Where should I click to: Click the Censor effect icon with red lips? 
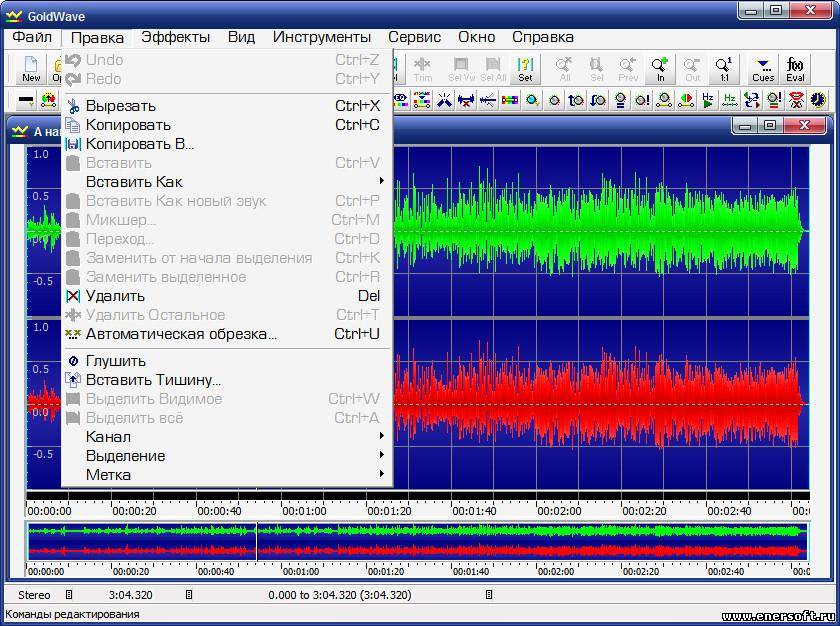pyautogui.click(x=796, y=100)
